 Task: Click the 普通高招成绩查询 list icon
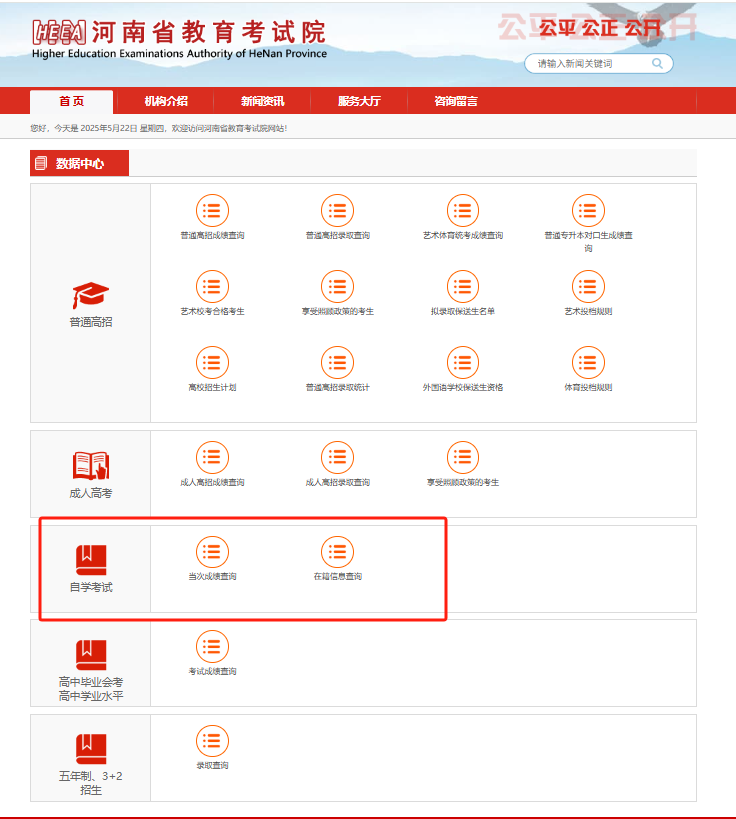(x=212, y=211)
